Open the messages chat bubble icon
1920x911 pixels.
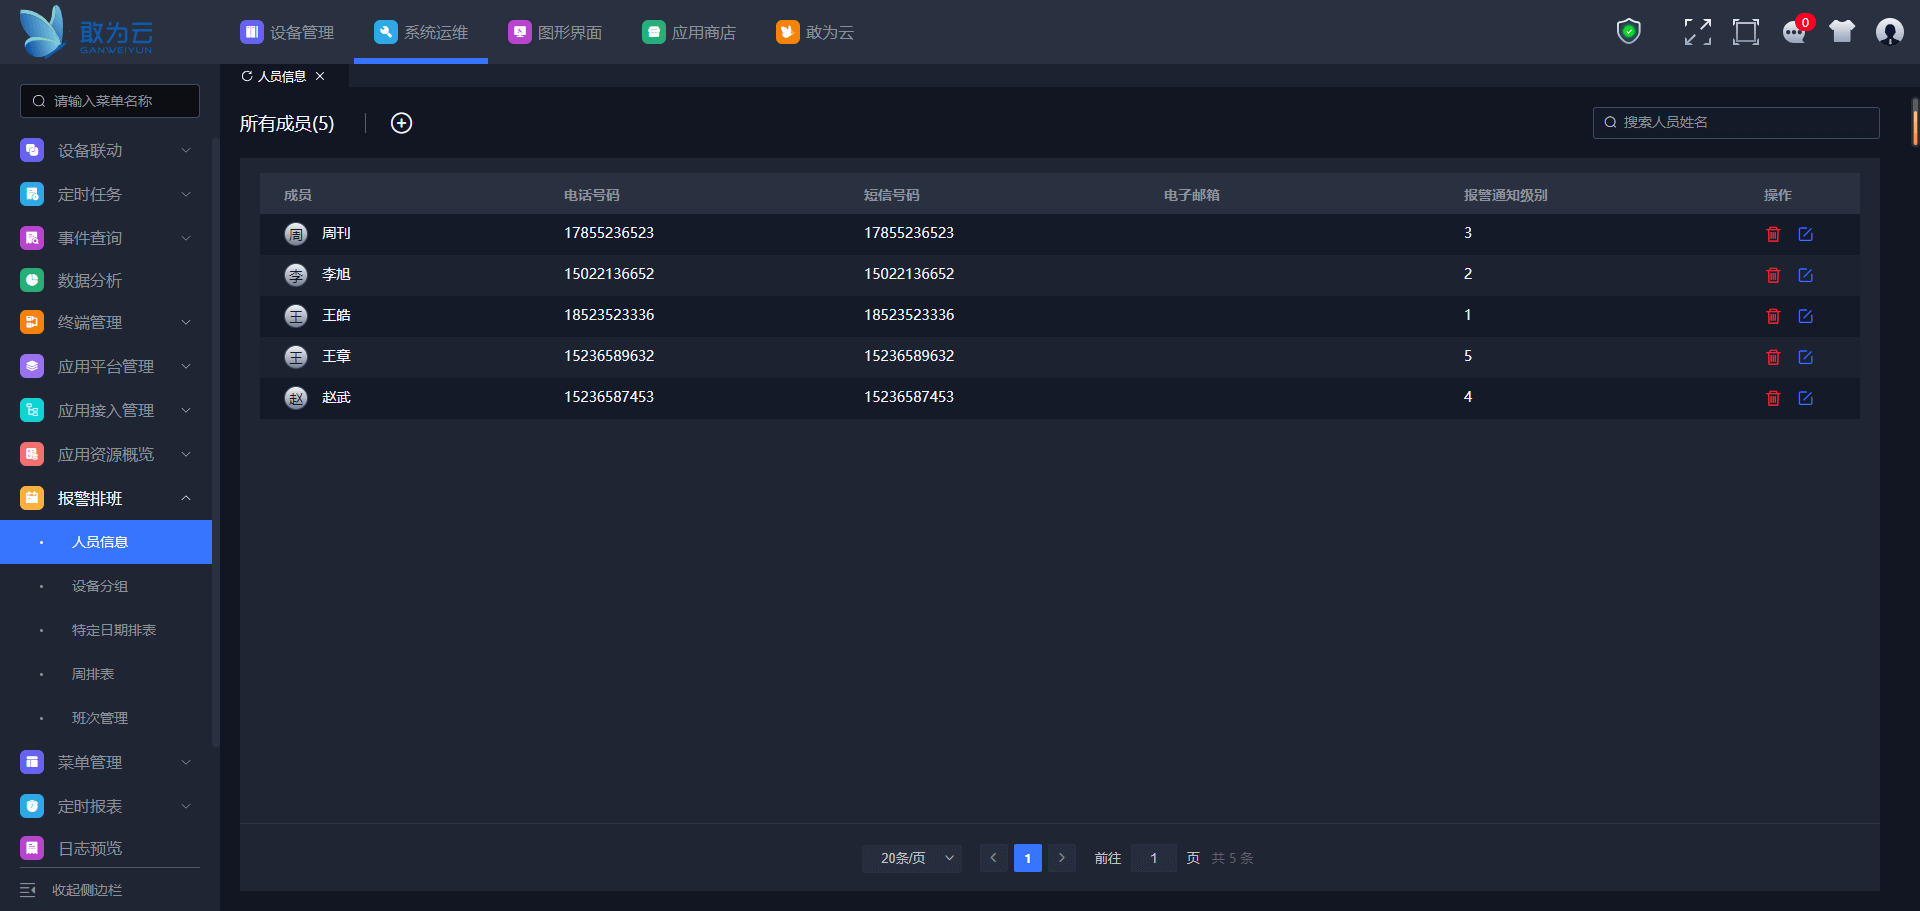point(1795,32)
